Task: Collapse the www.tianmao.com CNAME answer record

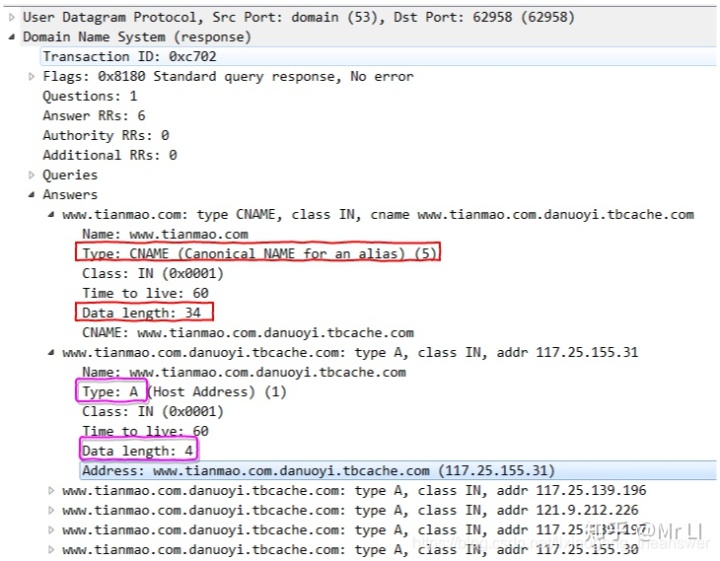Action: (x=51, y=215)
